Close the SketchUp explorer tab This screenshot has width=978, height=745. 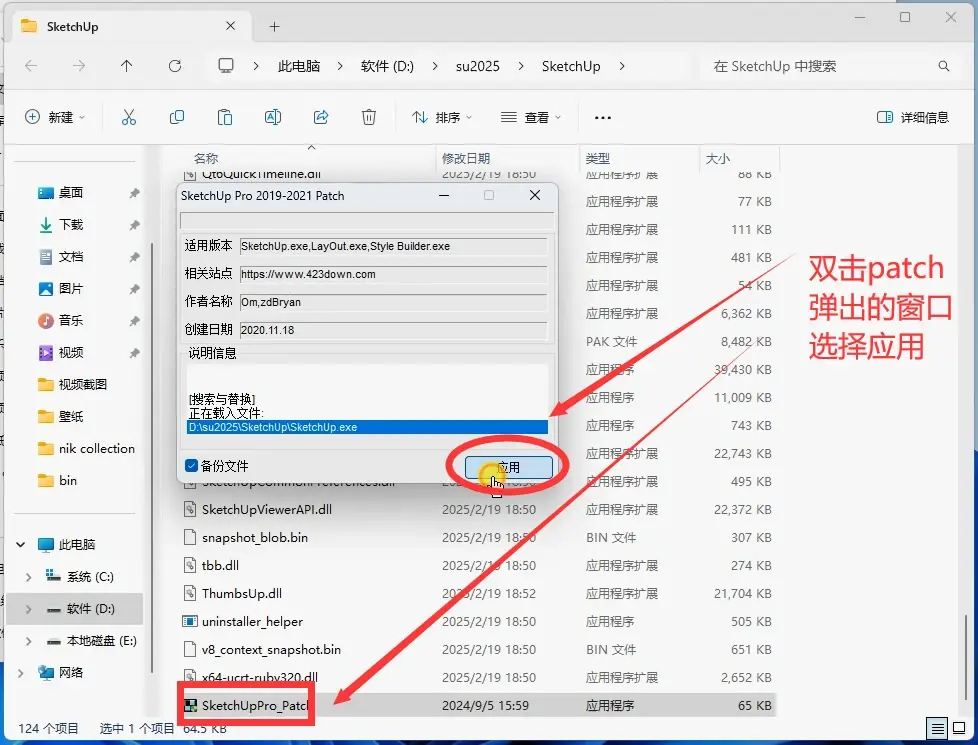click(230, 26)
